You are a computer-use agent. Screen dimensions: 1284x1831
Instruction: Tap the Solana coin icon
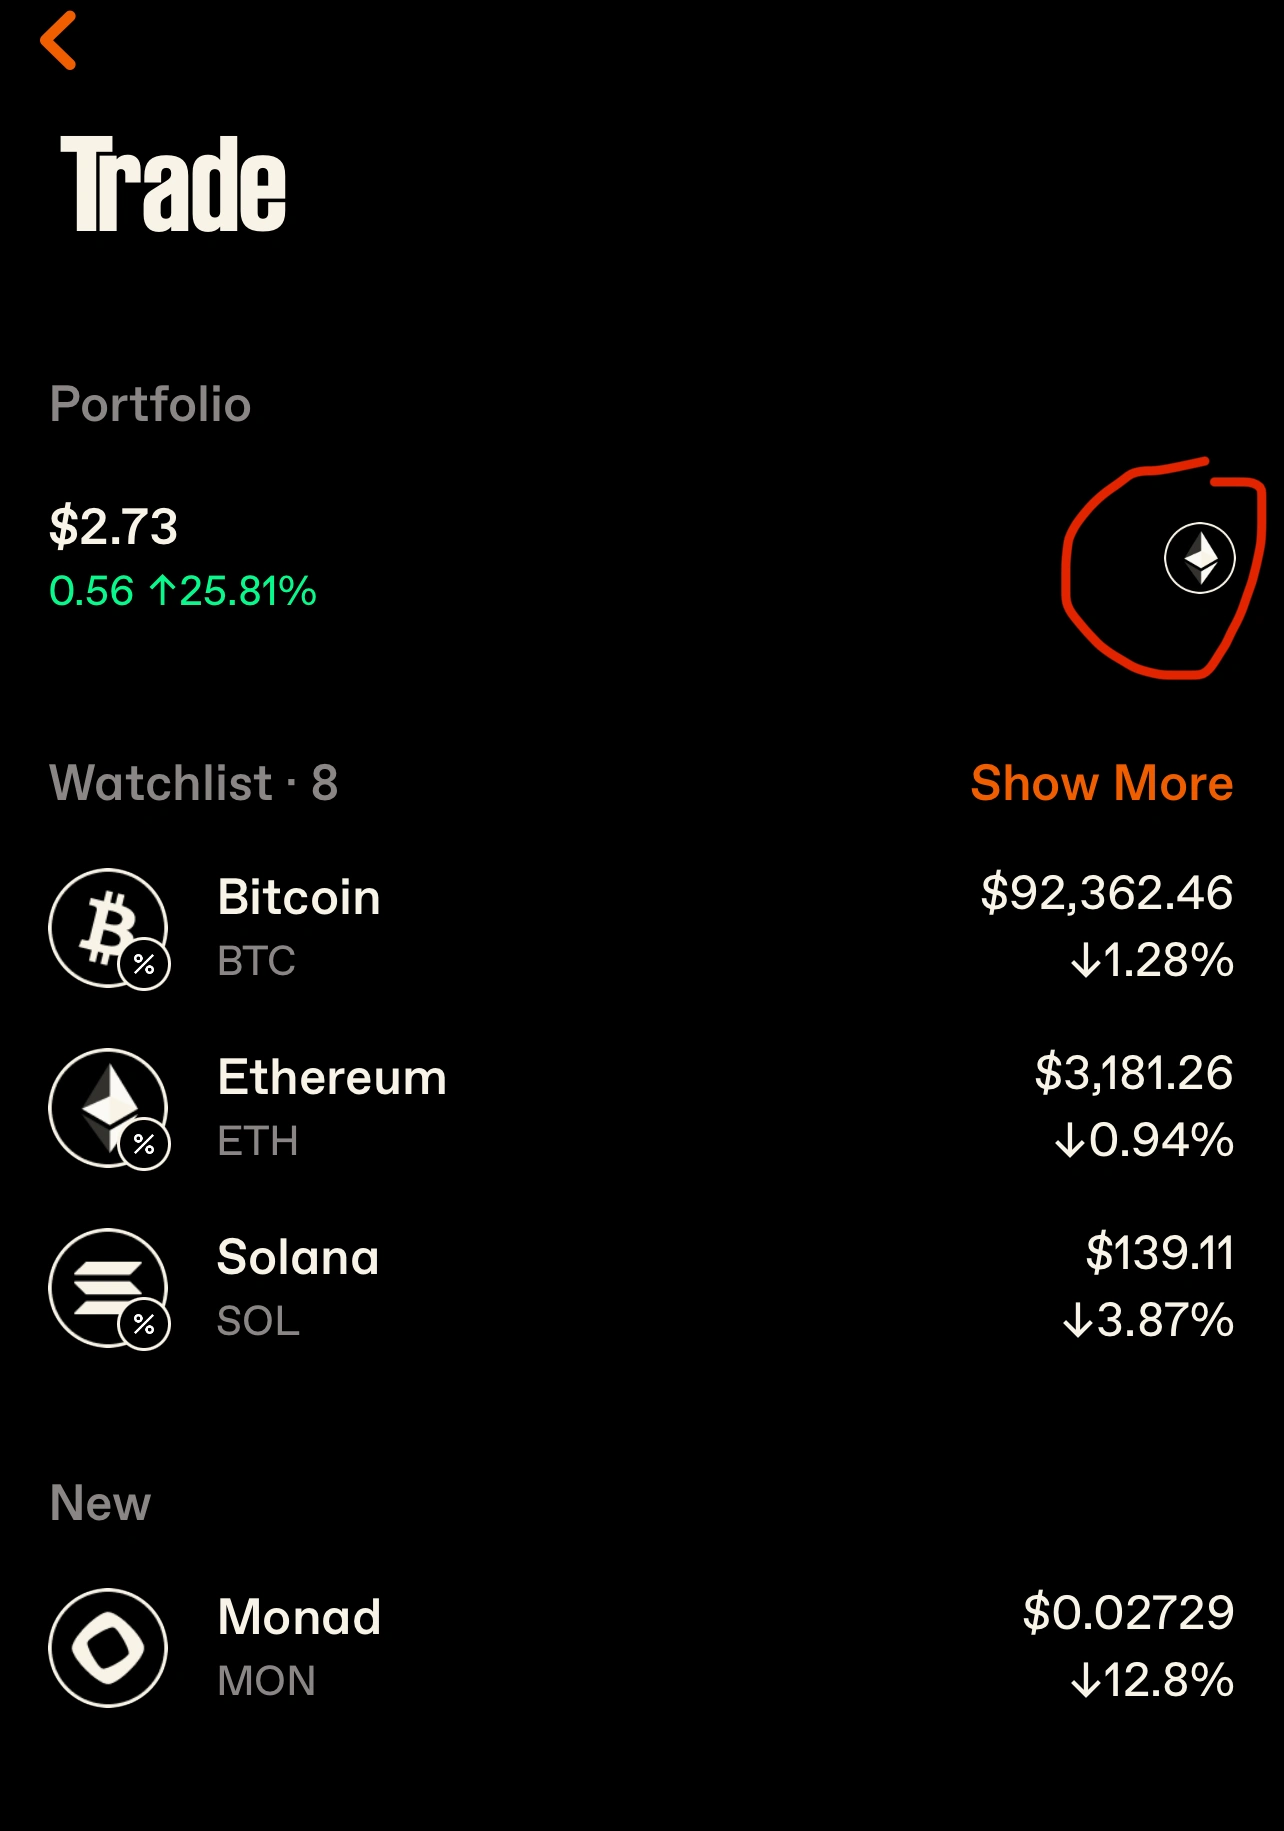(x=107, y=1286)
